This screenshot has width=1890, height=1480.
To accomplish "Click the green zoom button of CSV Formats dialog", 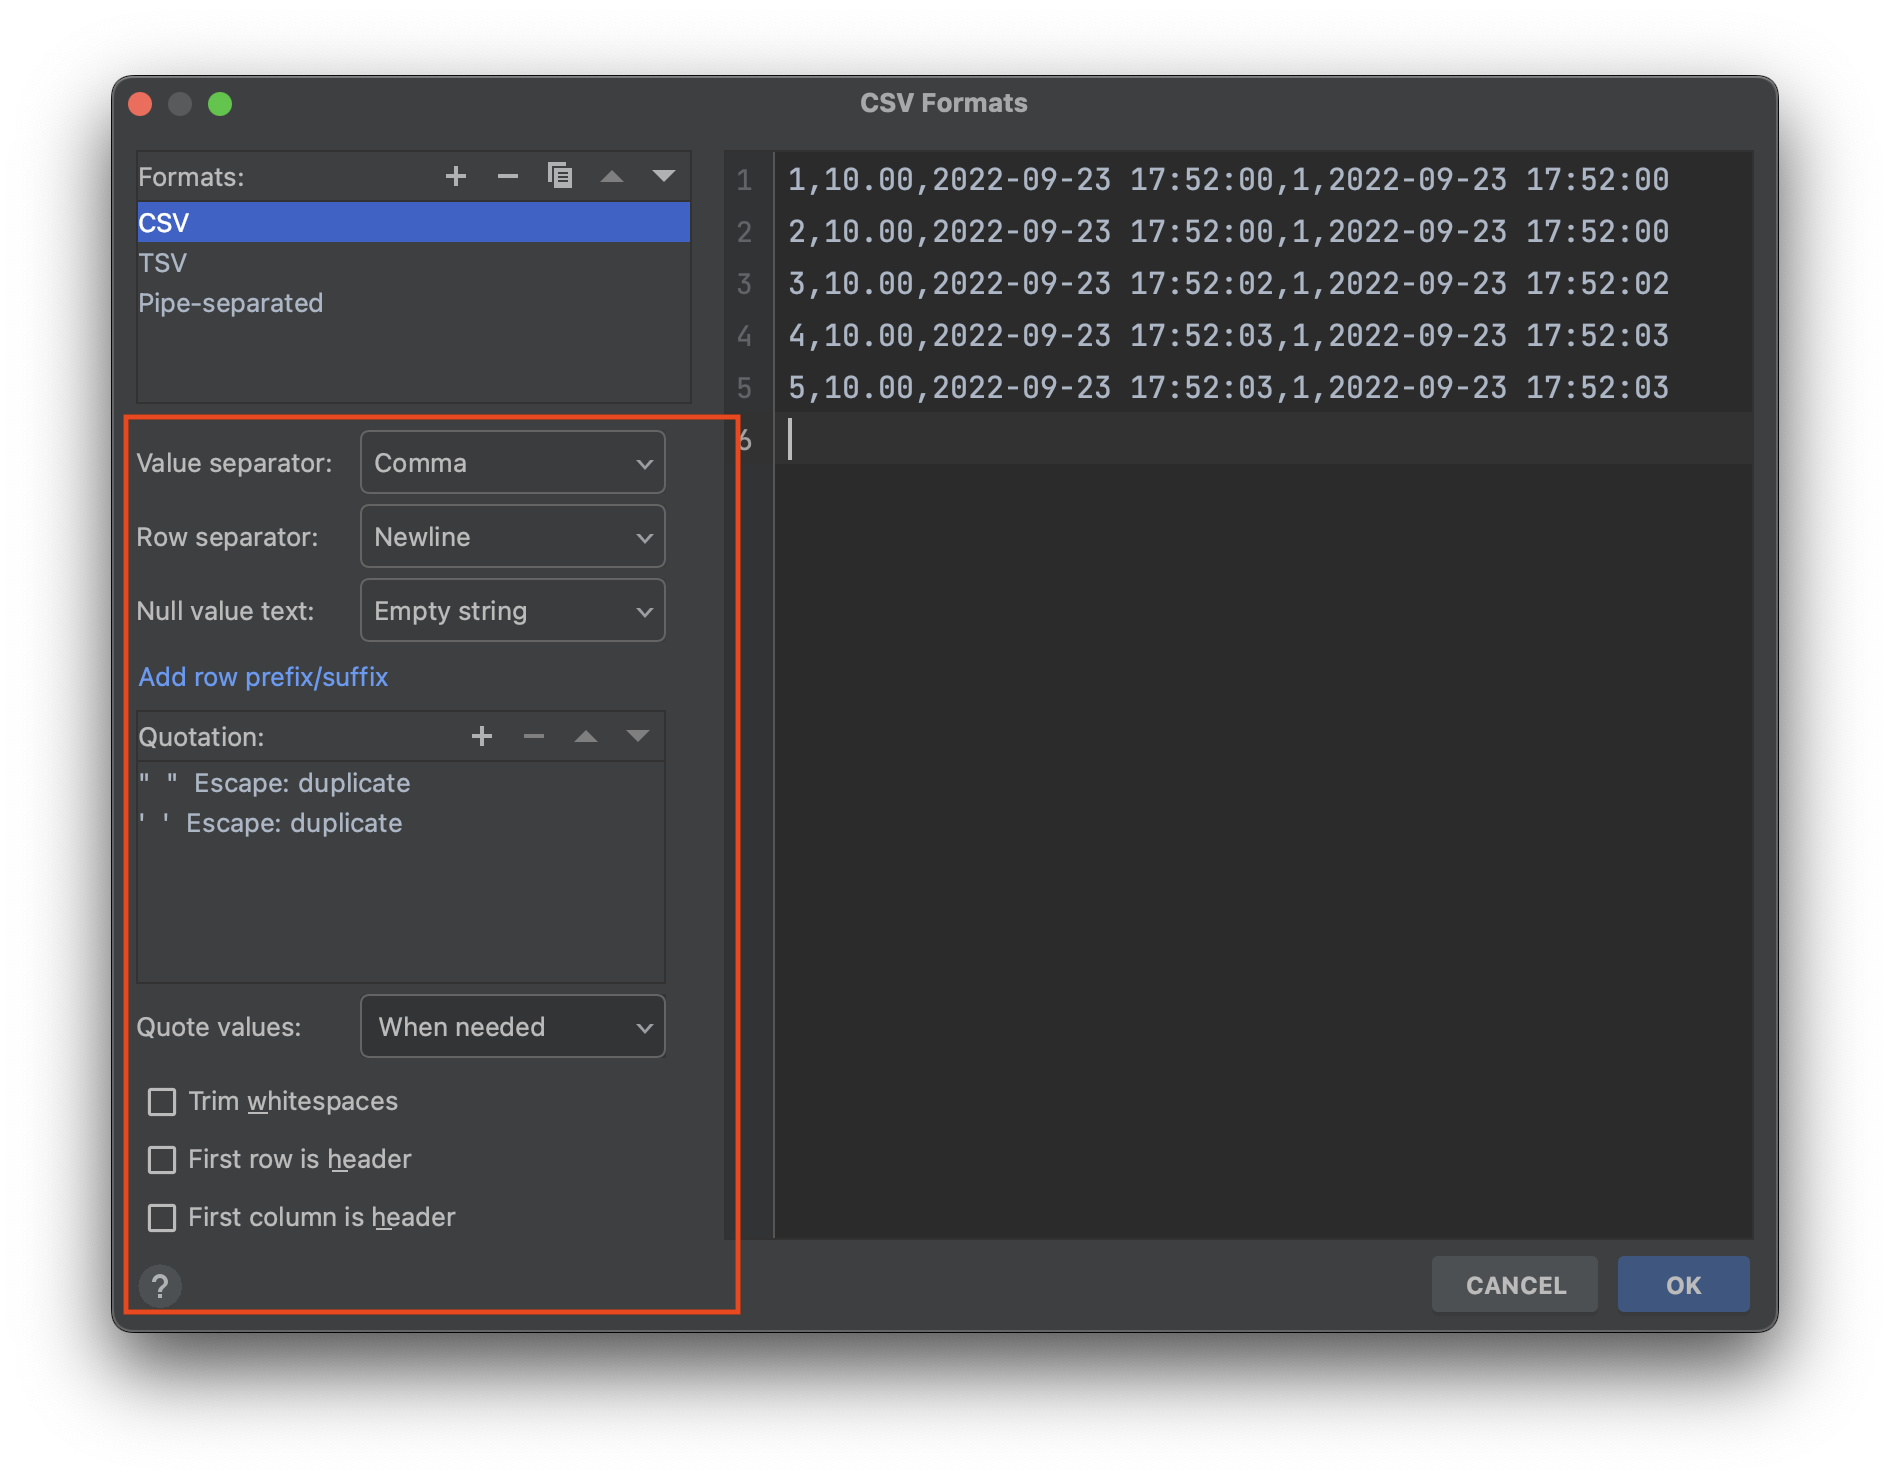I will [x=220, y=104].
